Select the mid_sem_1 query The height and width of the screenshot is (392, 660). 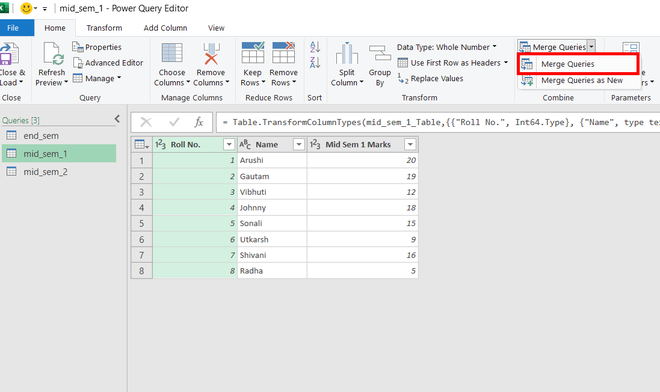tap(59, 154)
